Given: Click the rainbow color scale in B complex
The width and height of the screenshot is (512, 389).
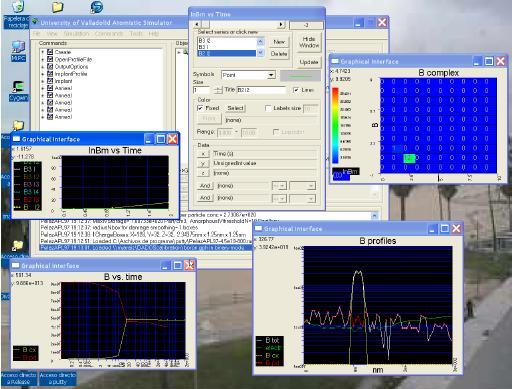Looking at the screenshot, I should [335, 125].
